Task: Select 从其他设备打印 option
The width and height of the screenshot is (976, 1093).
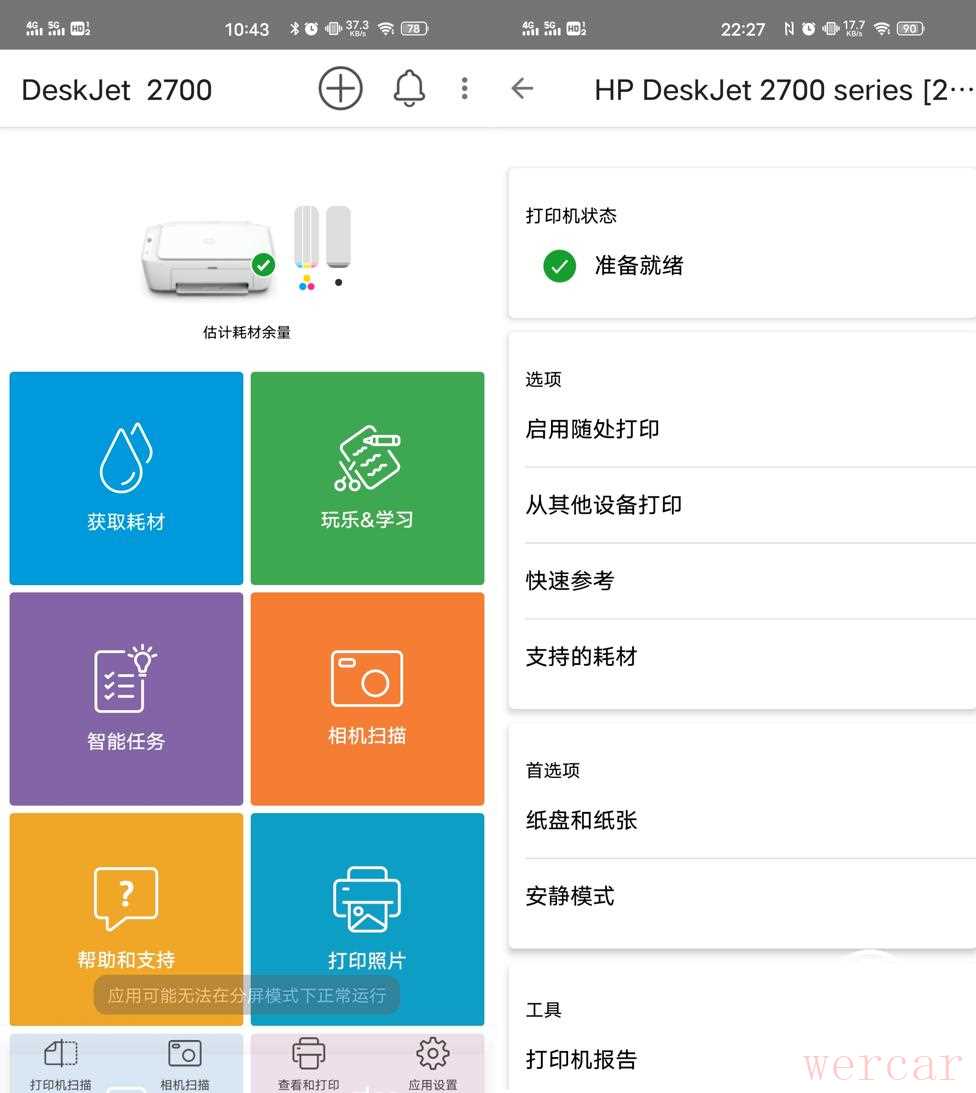Action: (x=604, y=505)
